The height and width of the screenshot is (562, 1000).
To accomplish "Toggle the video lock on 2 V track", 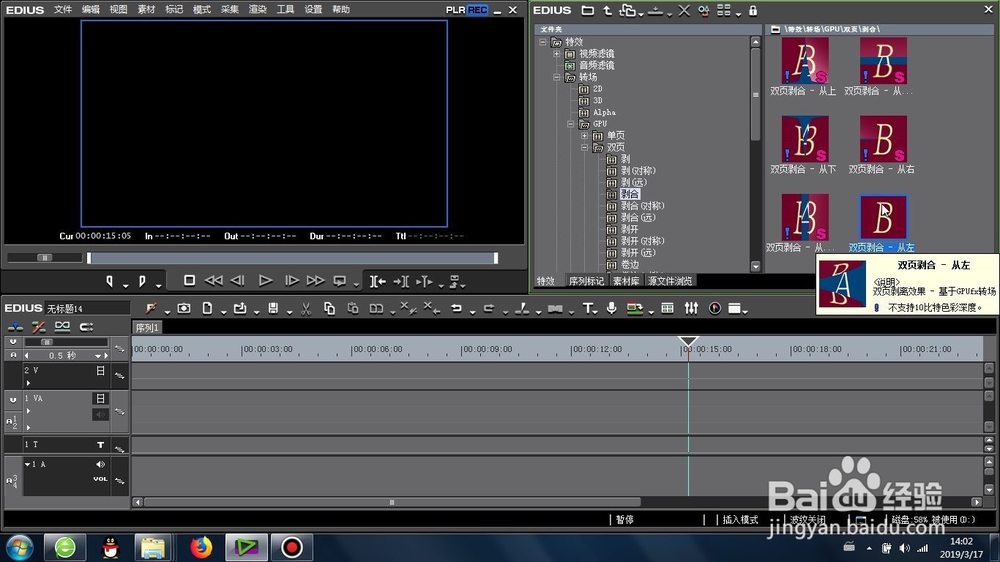I will 100,371.
